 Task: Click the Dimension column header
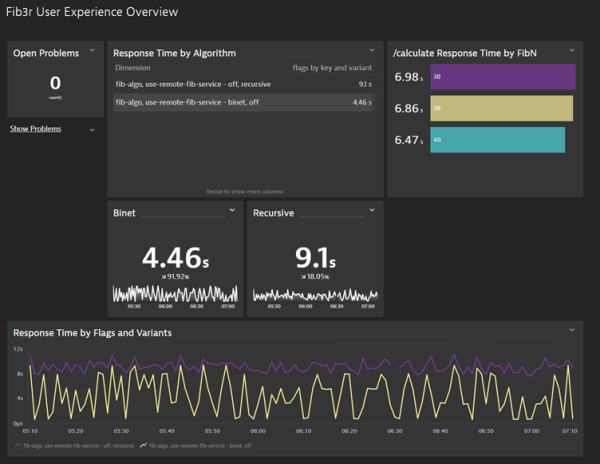click(133, 68)
